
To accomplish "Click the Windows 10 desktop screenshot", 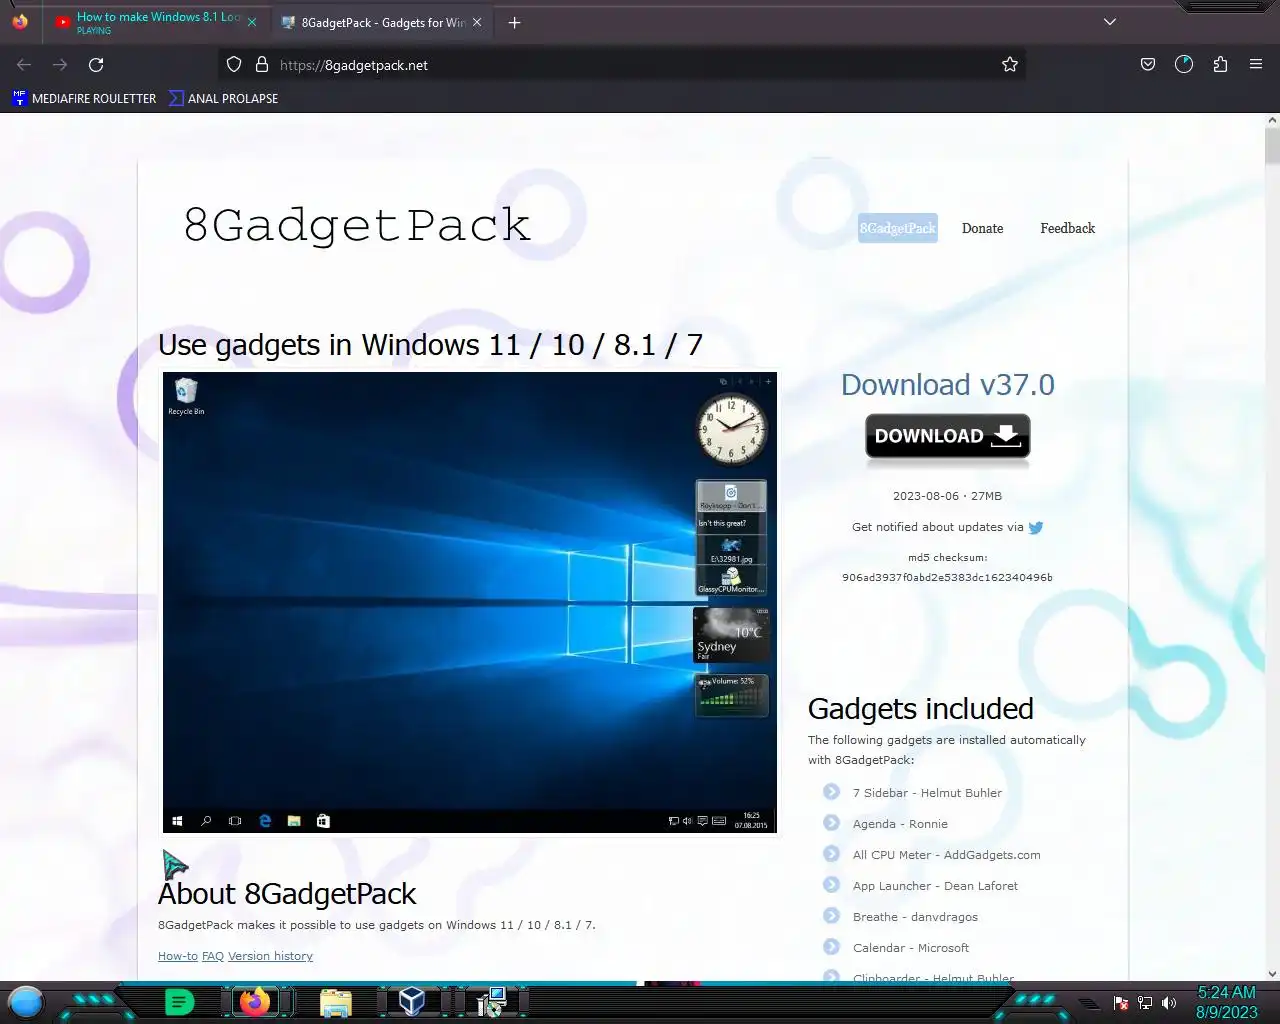I will 470,602.
